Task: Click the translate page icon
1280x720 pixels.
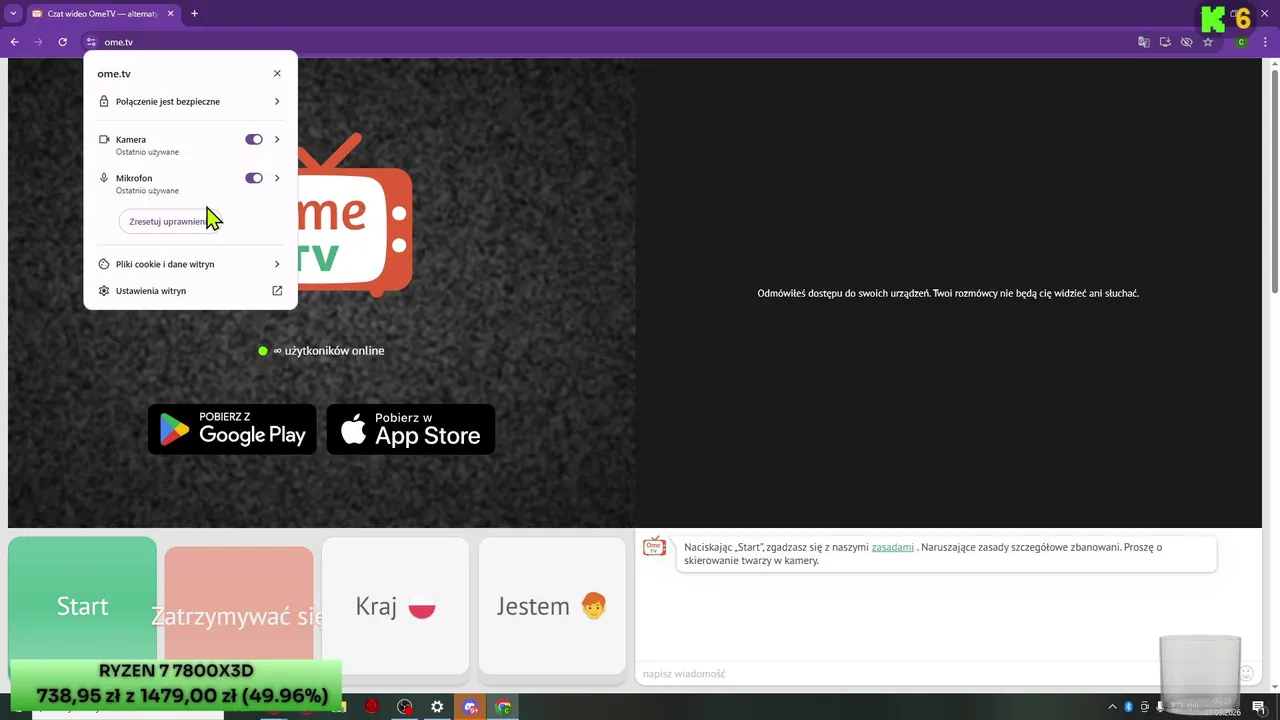Action: tap(1144, 42)
